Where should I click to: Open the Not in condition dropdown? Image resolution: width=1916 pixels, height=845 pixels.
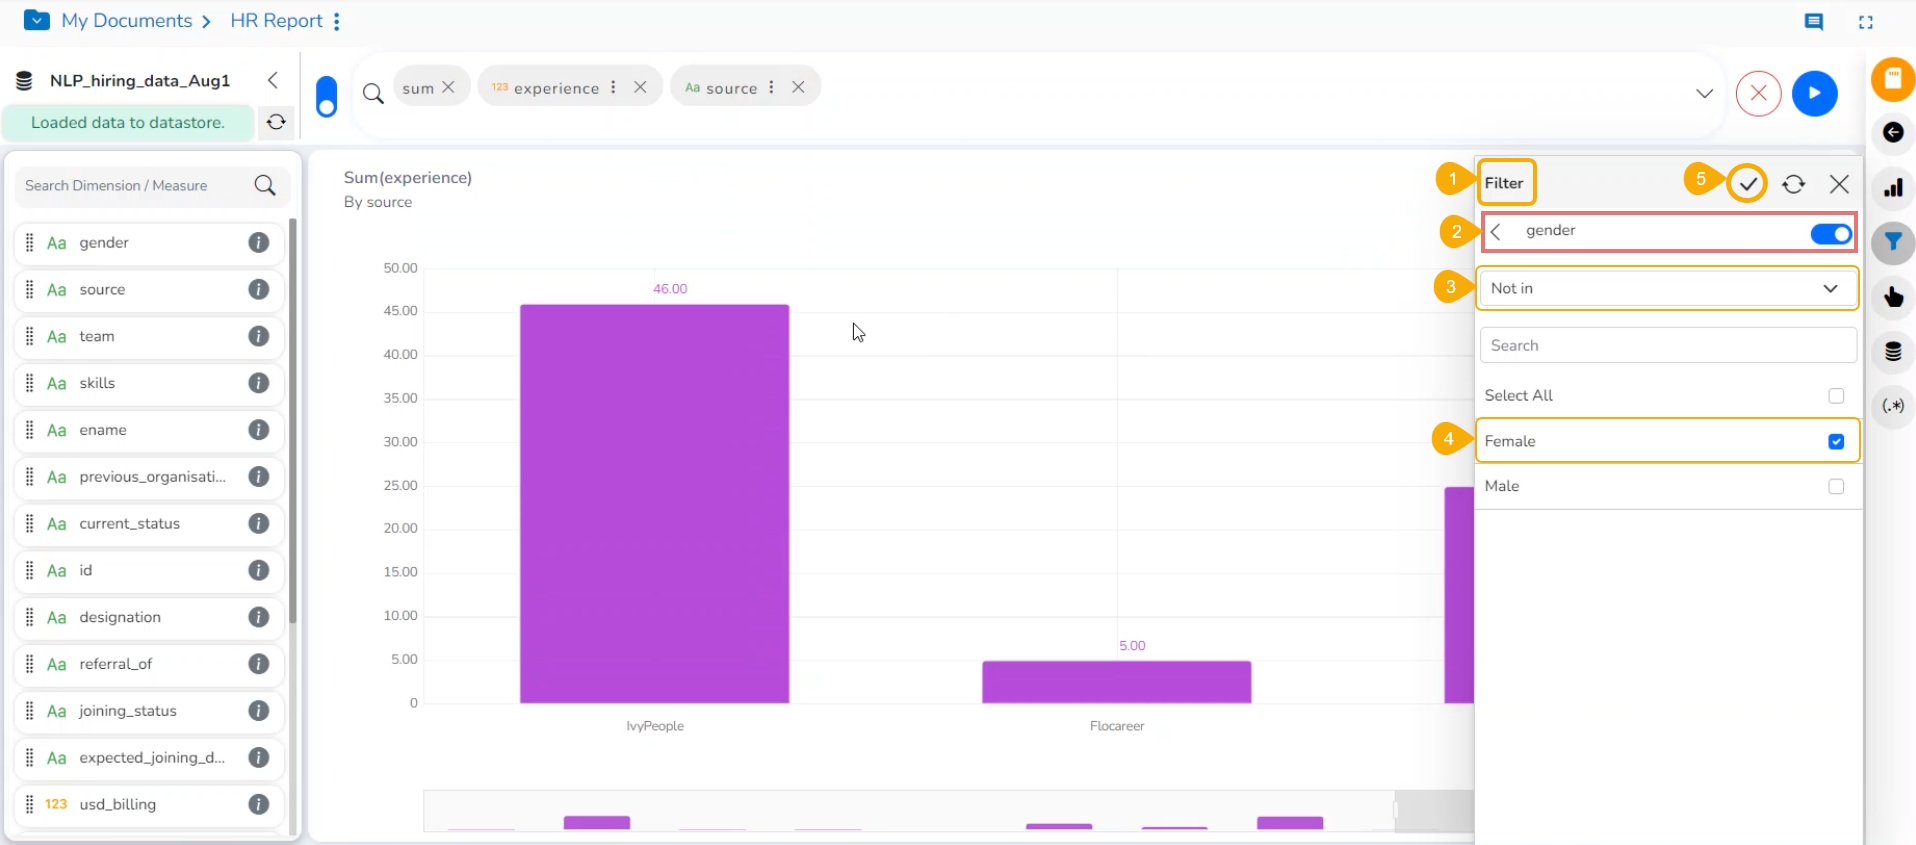pyautogui.click(x=1667, y=288)
